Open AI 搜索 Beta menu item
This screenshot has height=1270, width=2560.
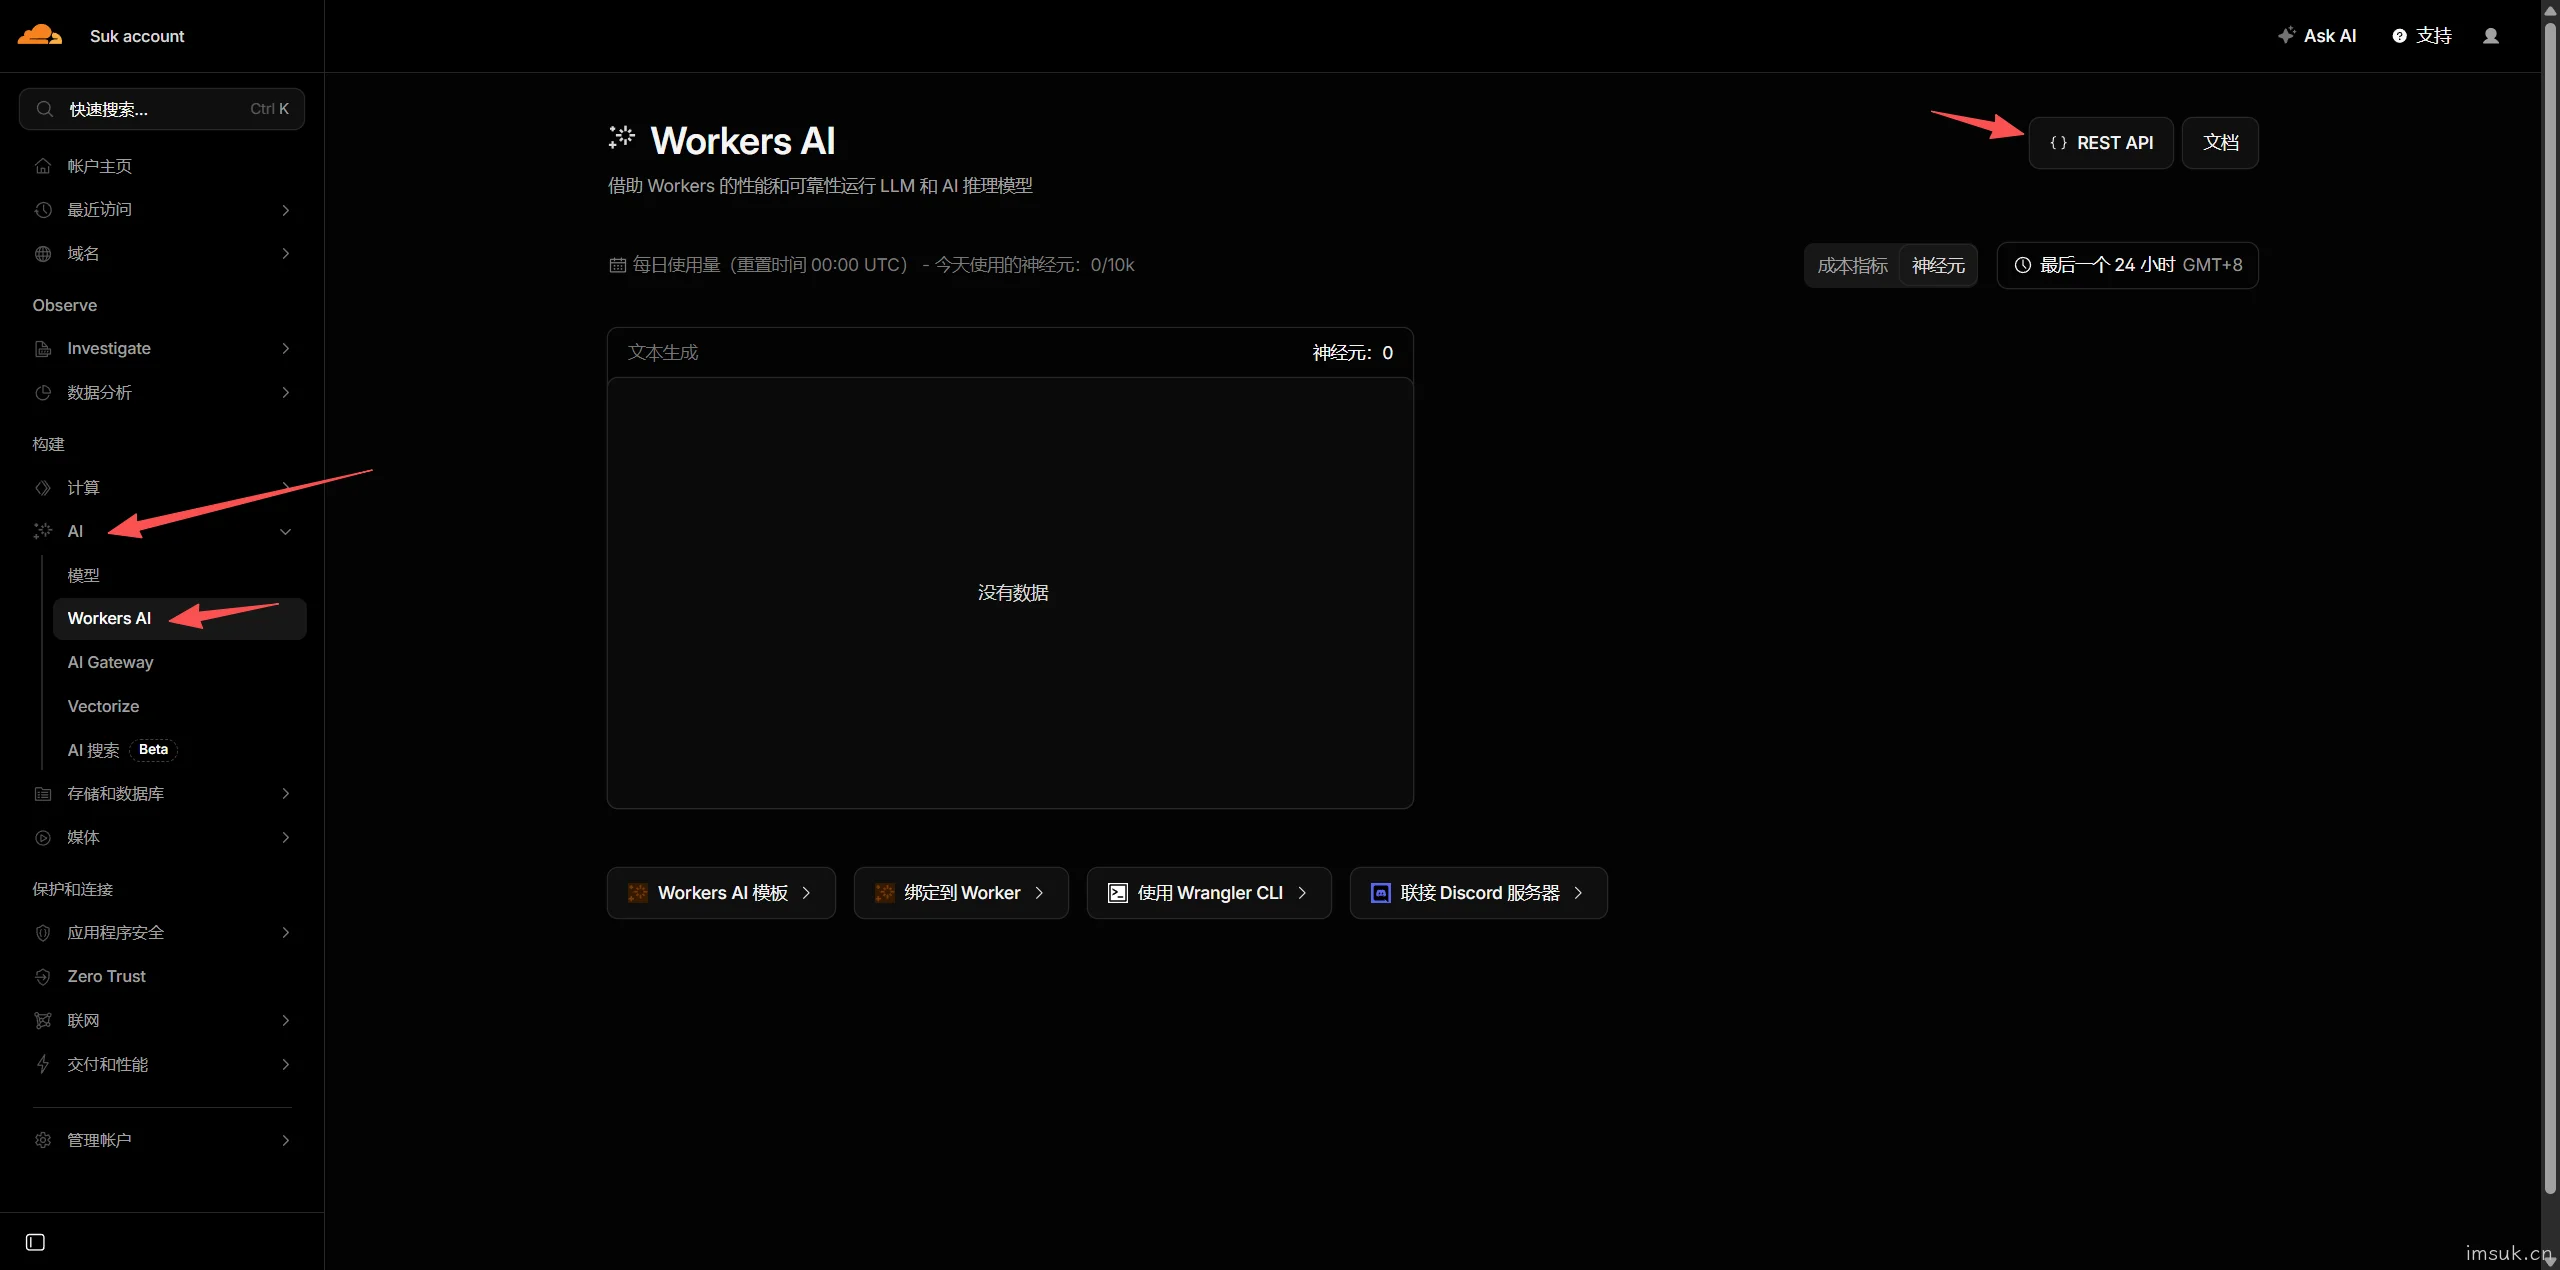(x=180, y=750)
